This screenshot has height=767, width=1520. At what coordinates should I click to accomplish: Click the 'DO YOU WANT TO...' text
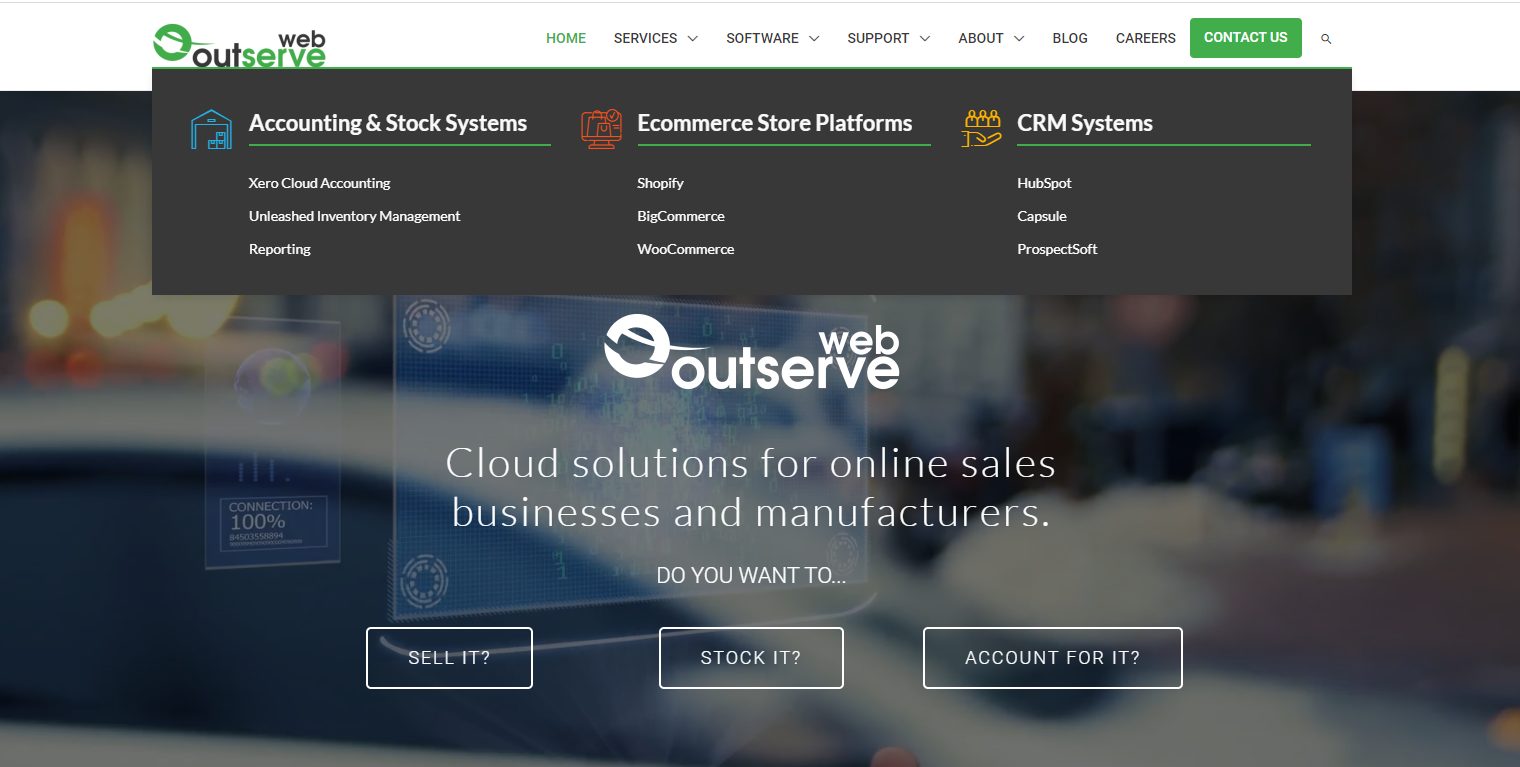[751, 575]
